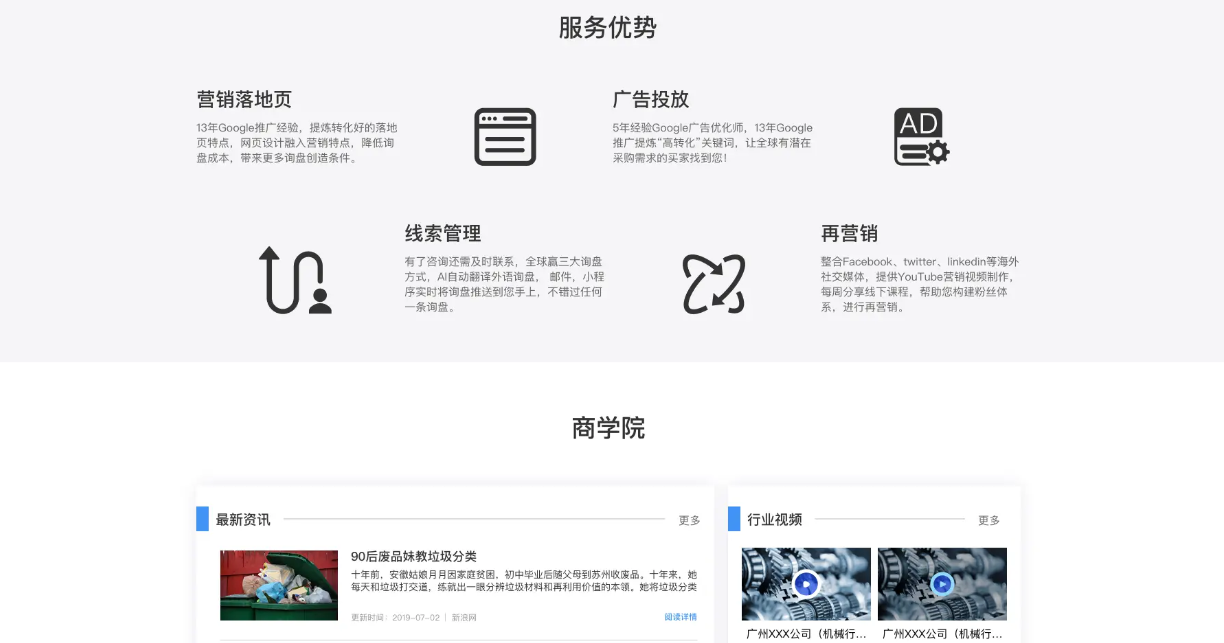1224x643 pixels.
Task: Click the blue marker beside 最新资讯
Action: [202, 519]
